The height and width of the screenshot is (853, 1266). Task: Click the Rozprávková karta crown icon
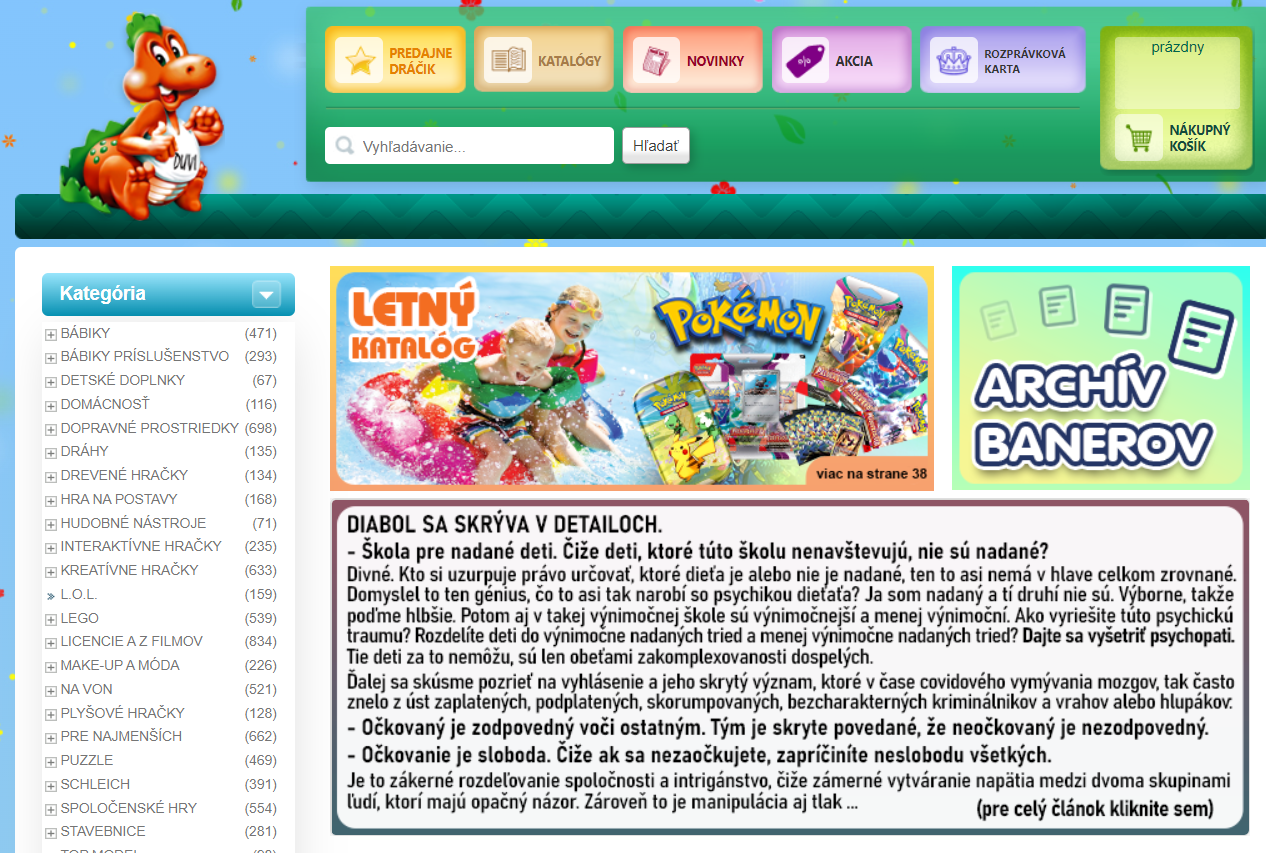pos(953,61)
